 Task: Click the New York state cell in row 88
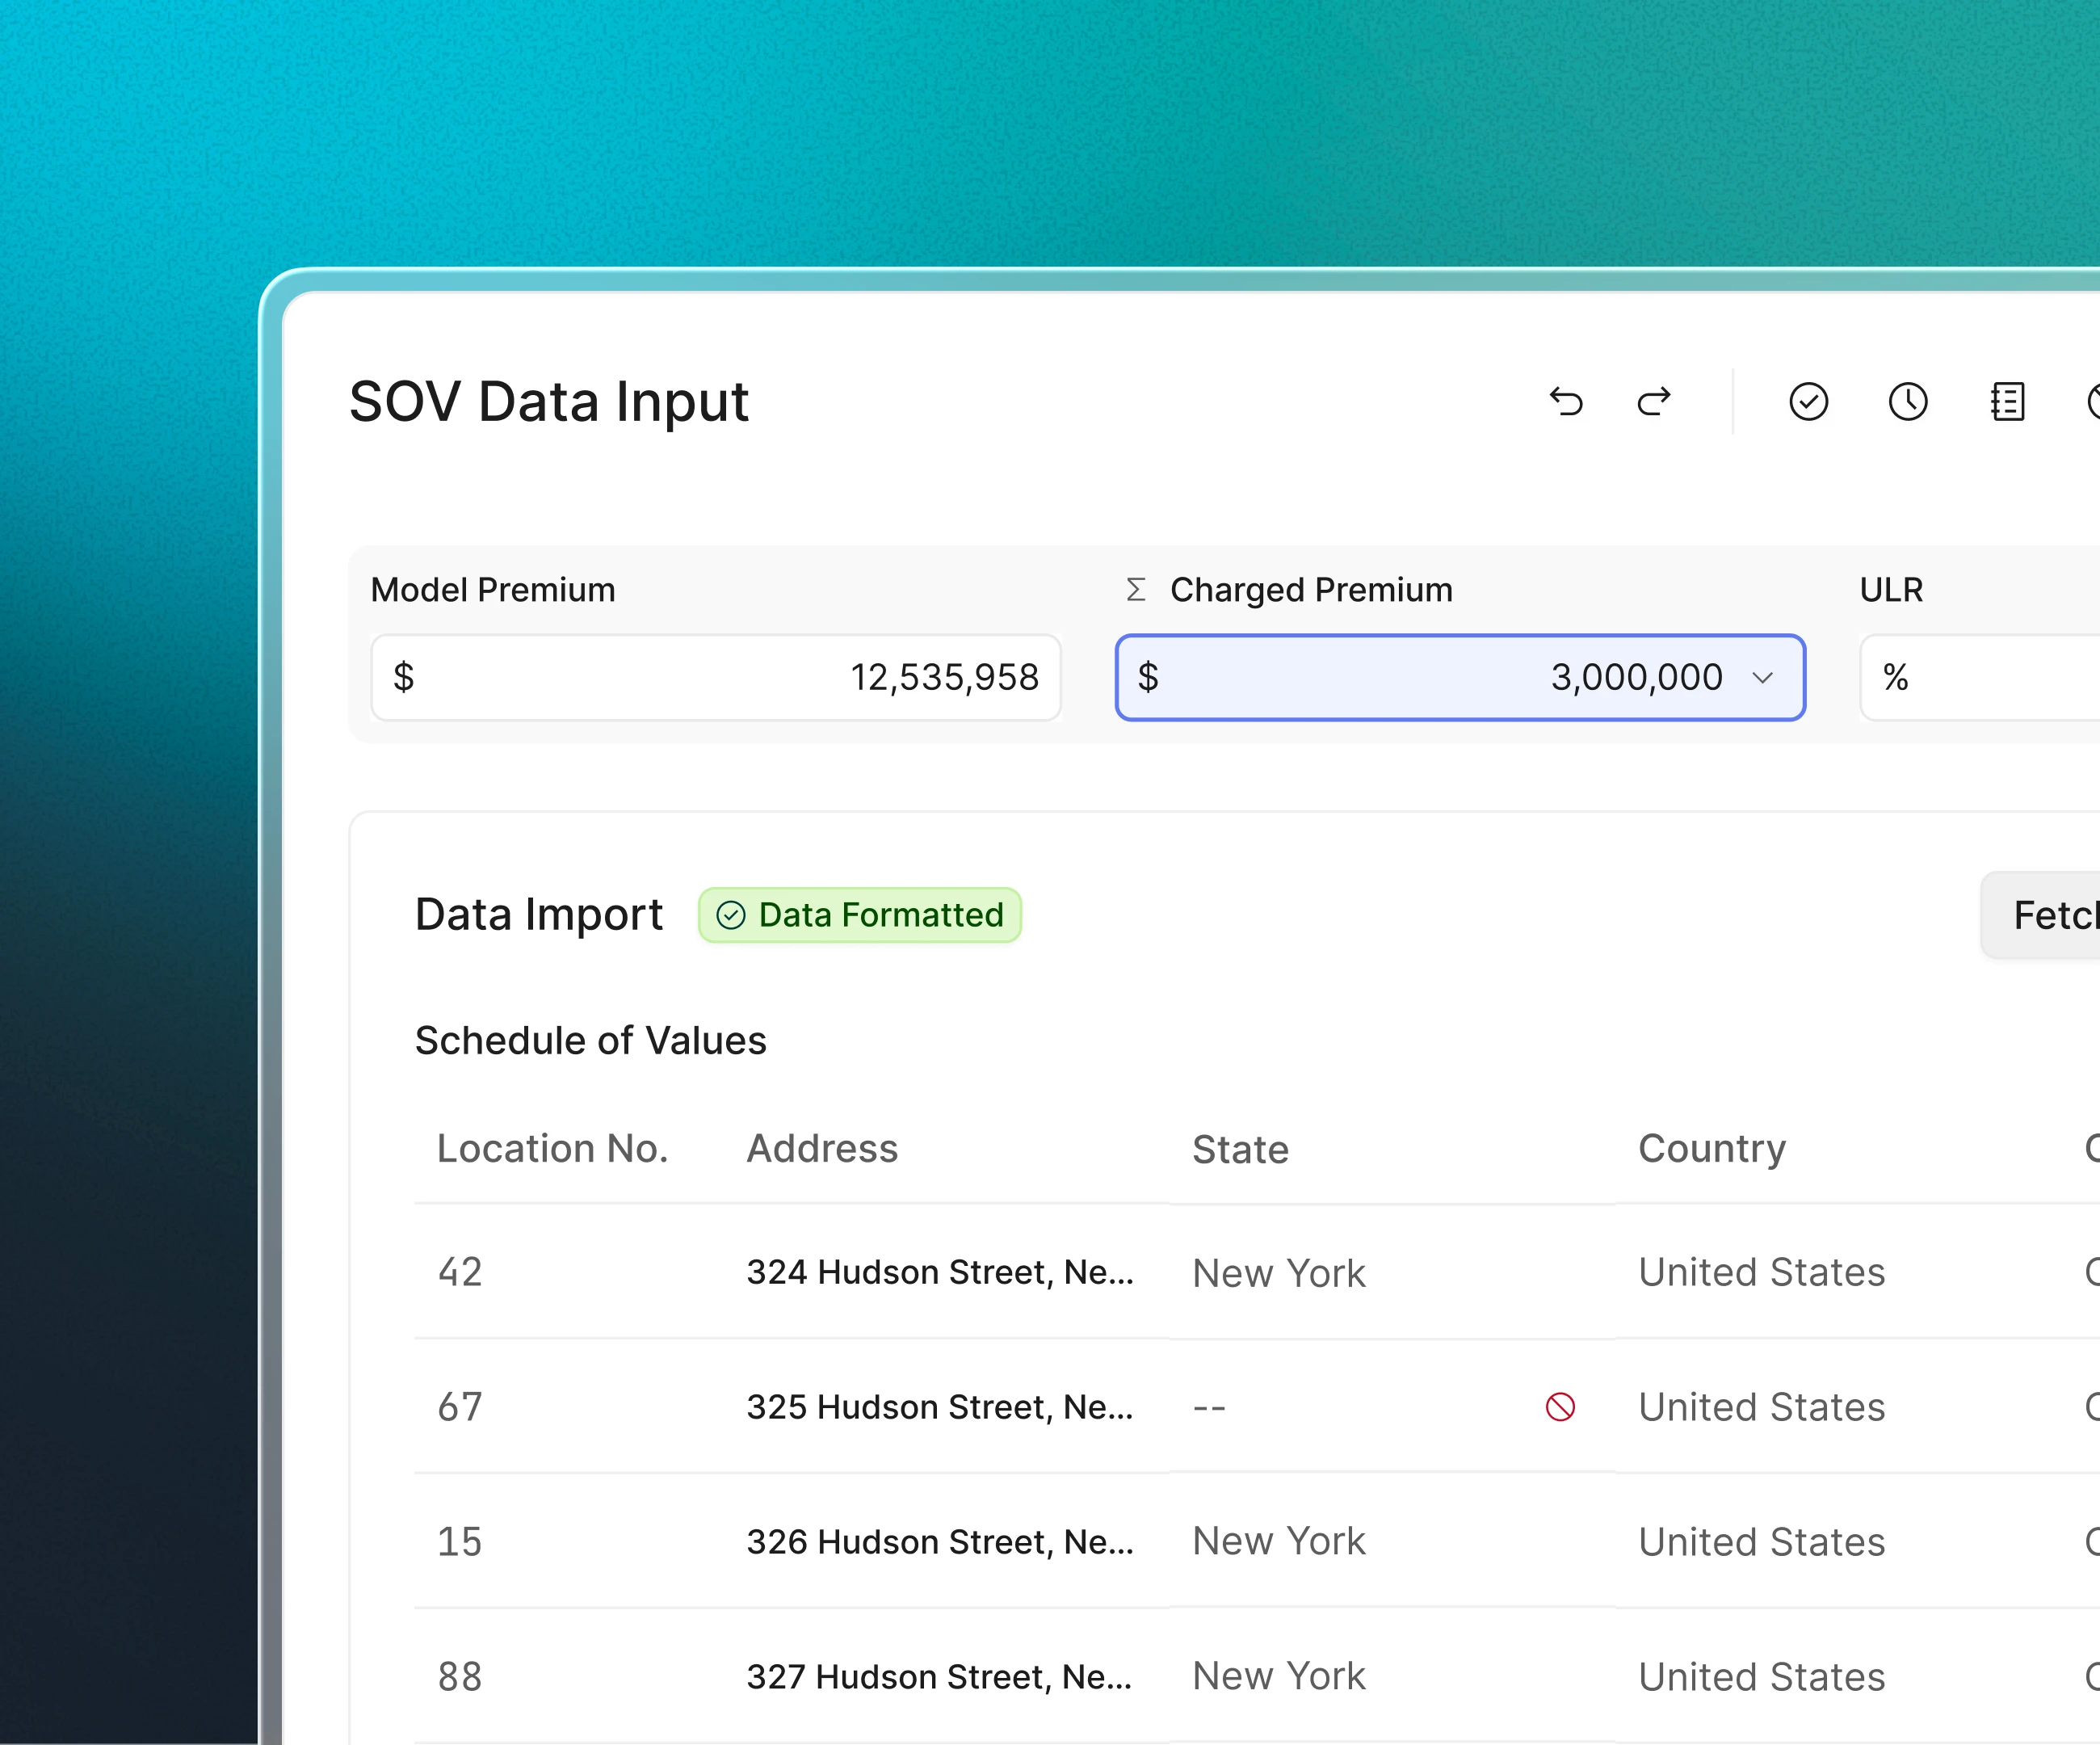tap(1279, 1677)
